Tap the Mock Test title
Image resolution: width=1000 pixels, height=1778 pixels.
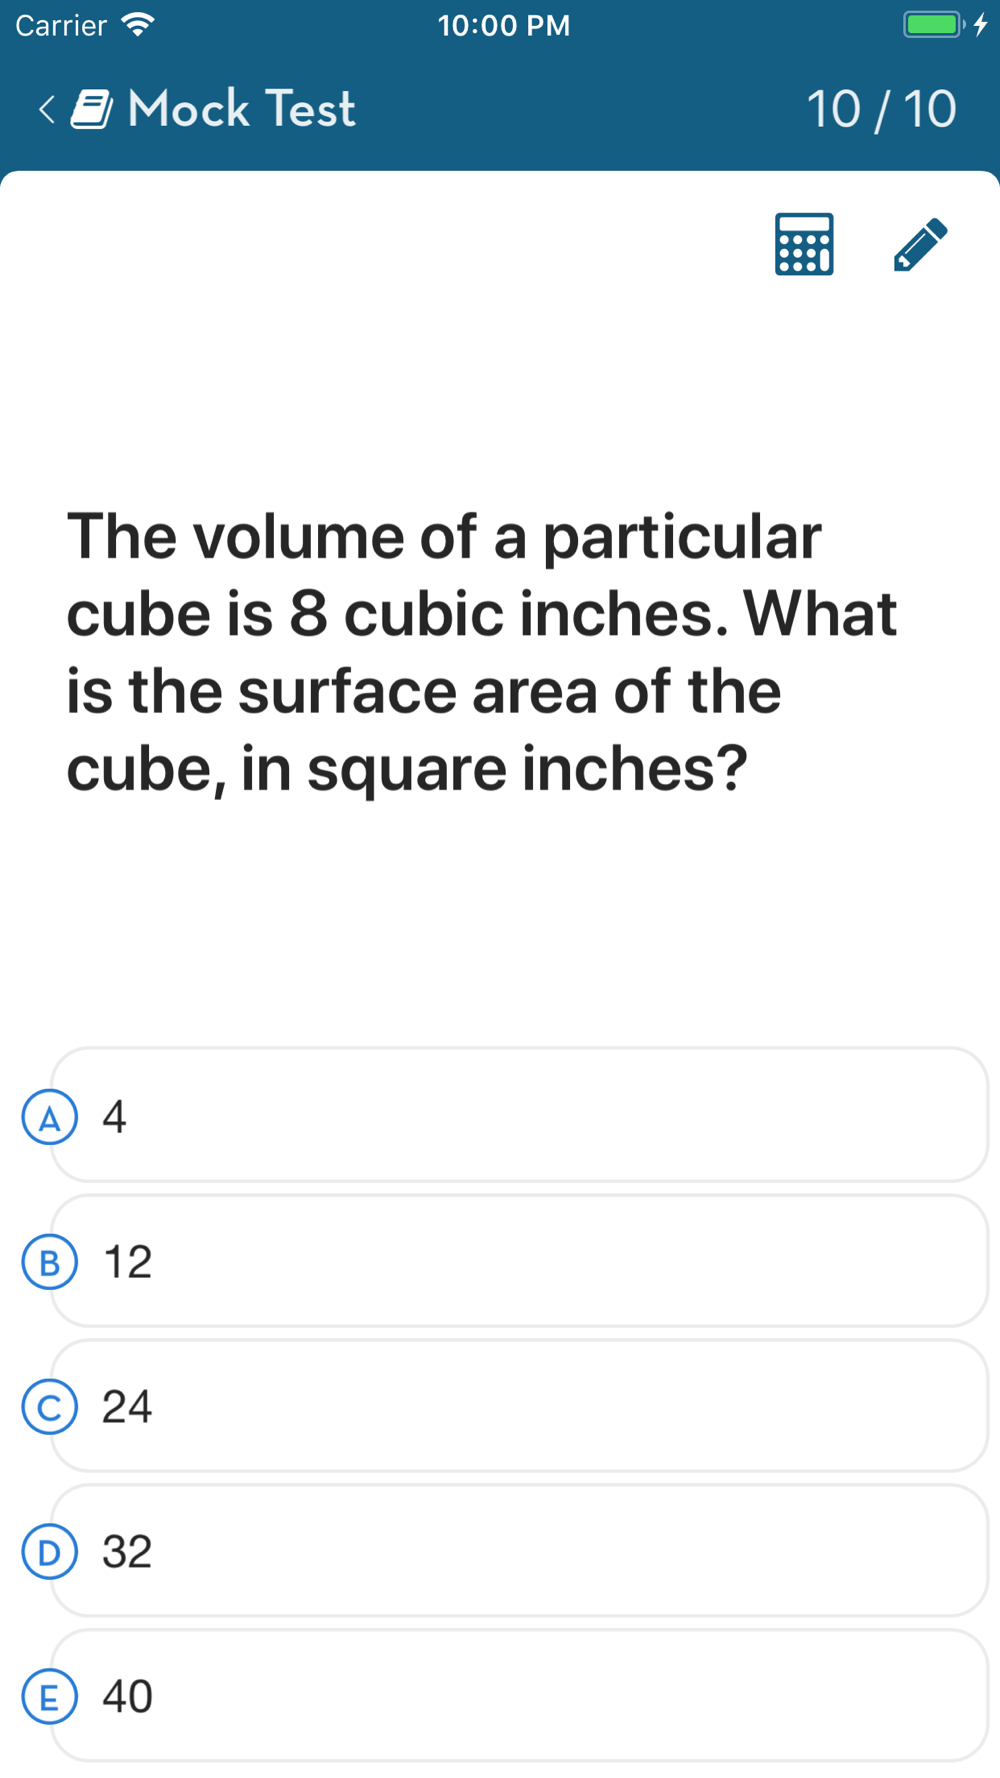(x=242, y=109)
